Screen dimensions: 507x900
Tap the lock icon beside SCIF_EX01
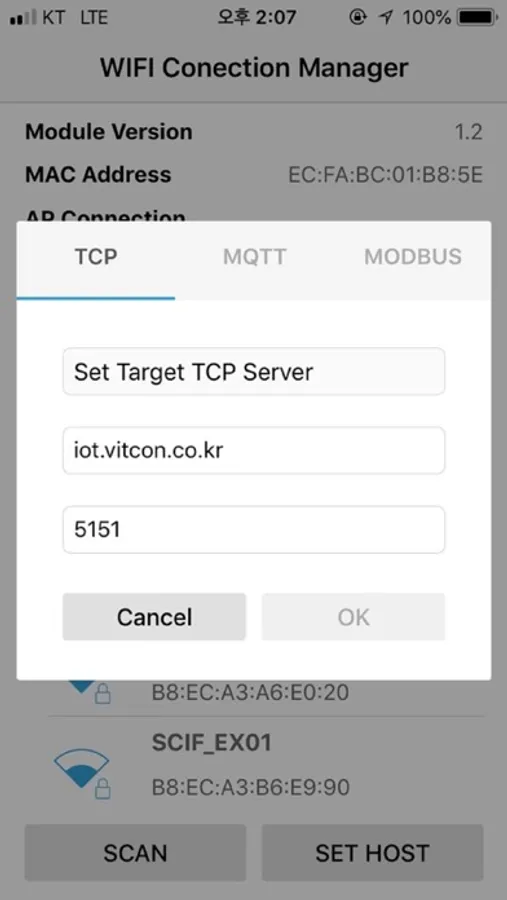(103, 789)
